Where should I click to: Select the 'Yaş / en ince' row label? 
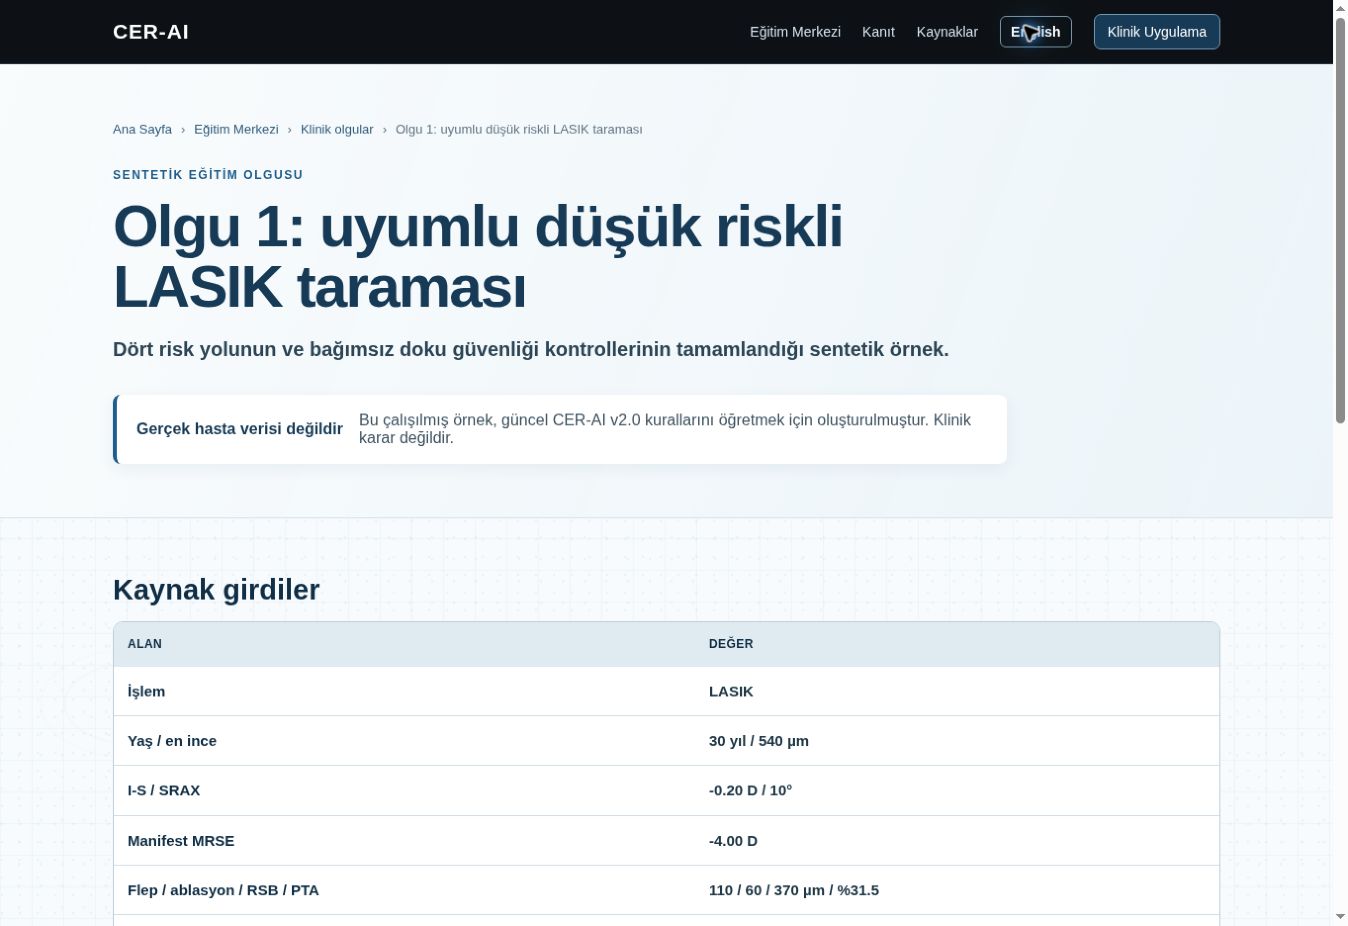point(172,741)
